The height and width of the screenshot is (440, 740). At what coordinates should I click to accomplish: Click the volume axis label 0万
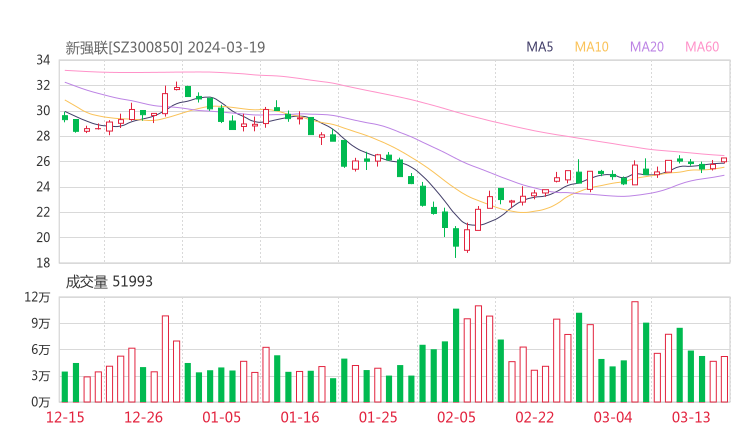pos(41,402)
